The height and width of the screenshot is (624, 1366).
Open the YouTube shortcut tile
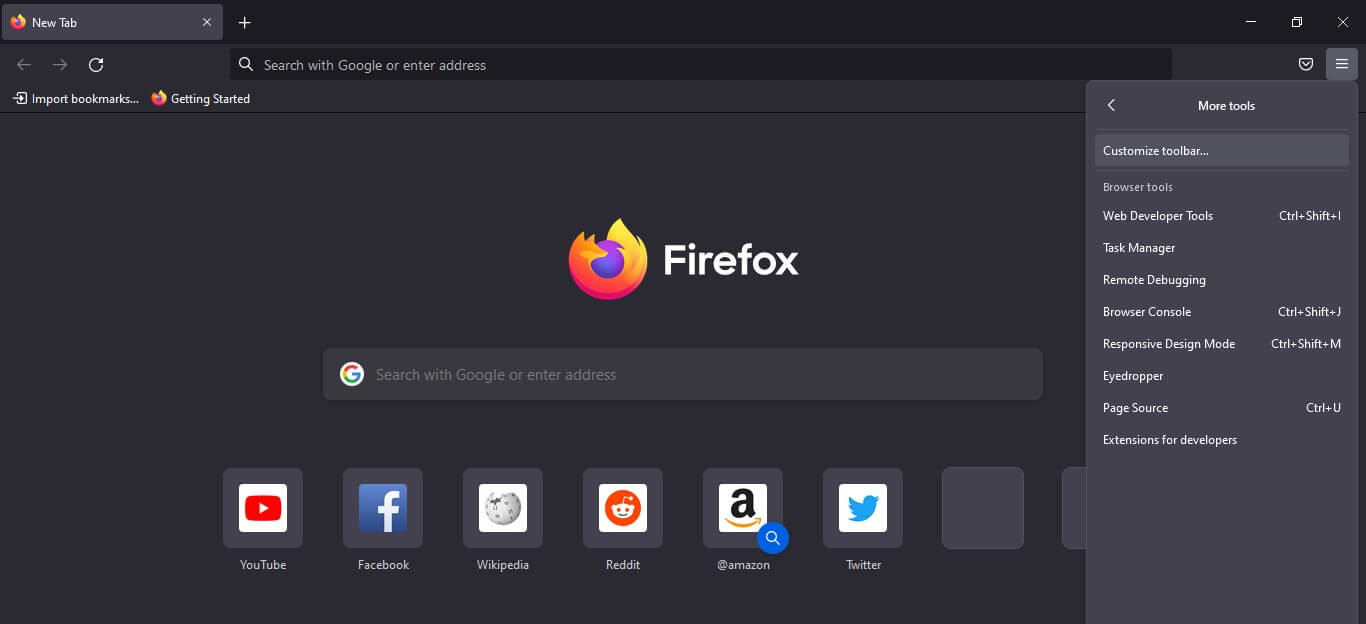point(262,508)
